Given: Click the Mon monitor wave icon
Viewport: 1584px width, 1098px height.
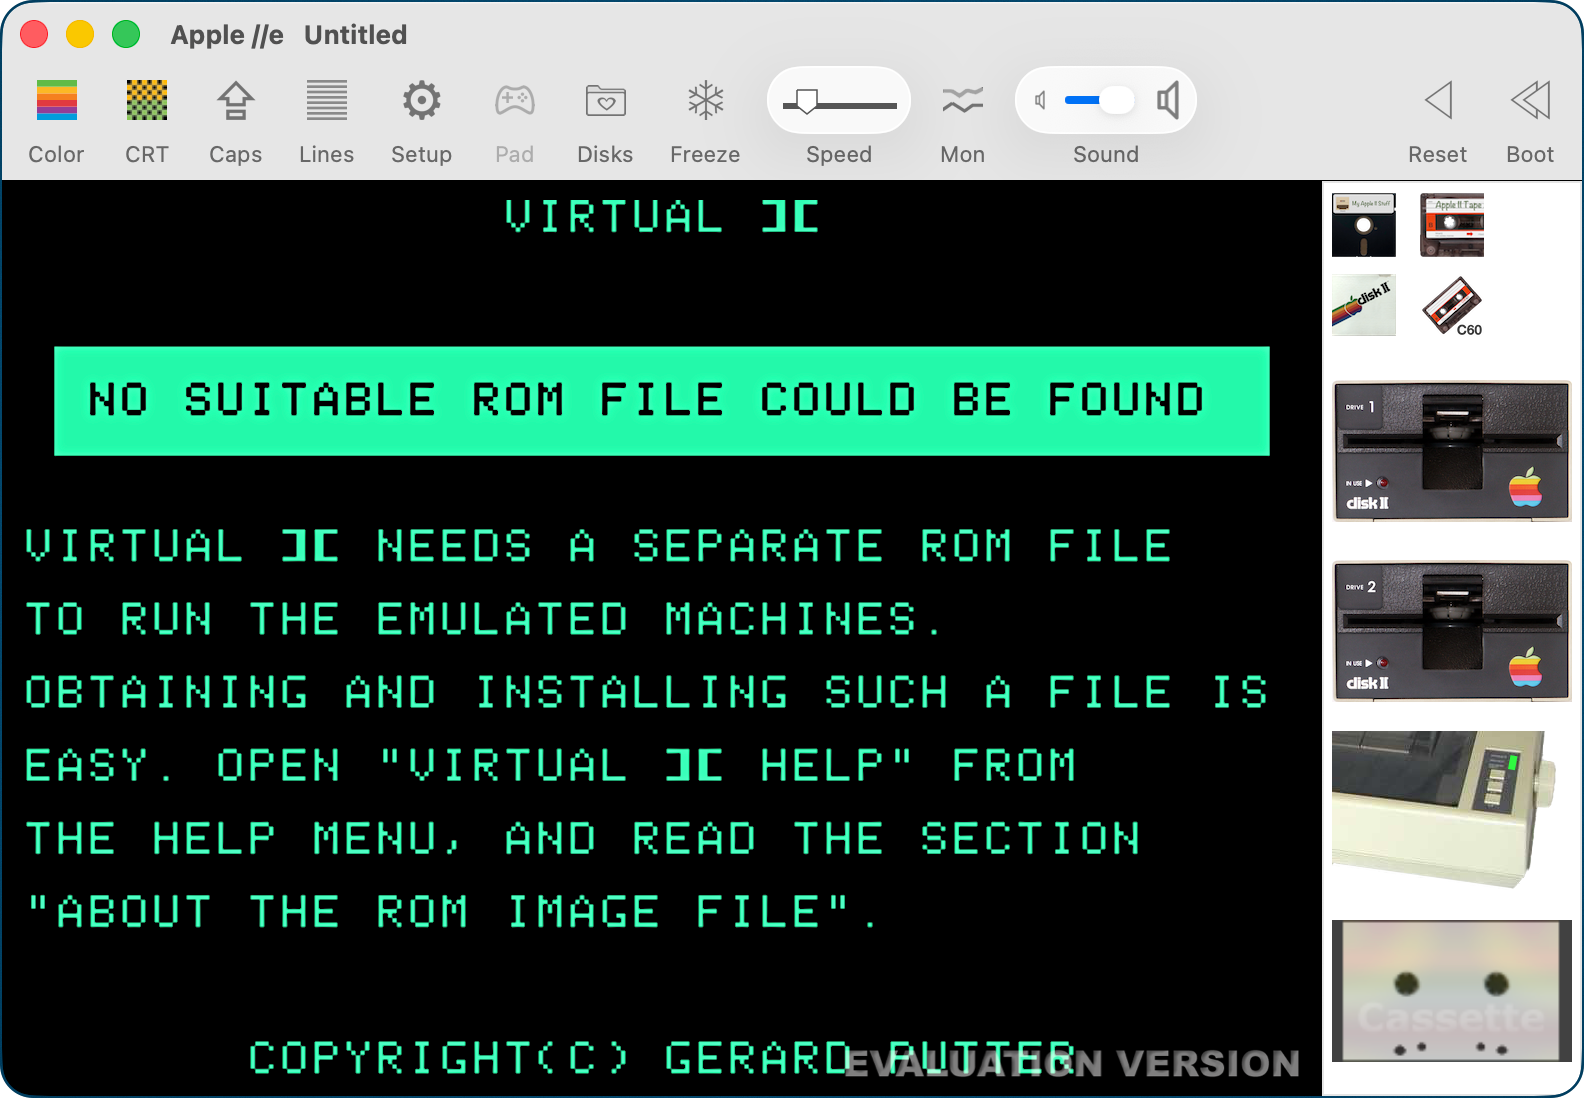Looking at the screenshot, I should [x=962, y=100].
